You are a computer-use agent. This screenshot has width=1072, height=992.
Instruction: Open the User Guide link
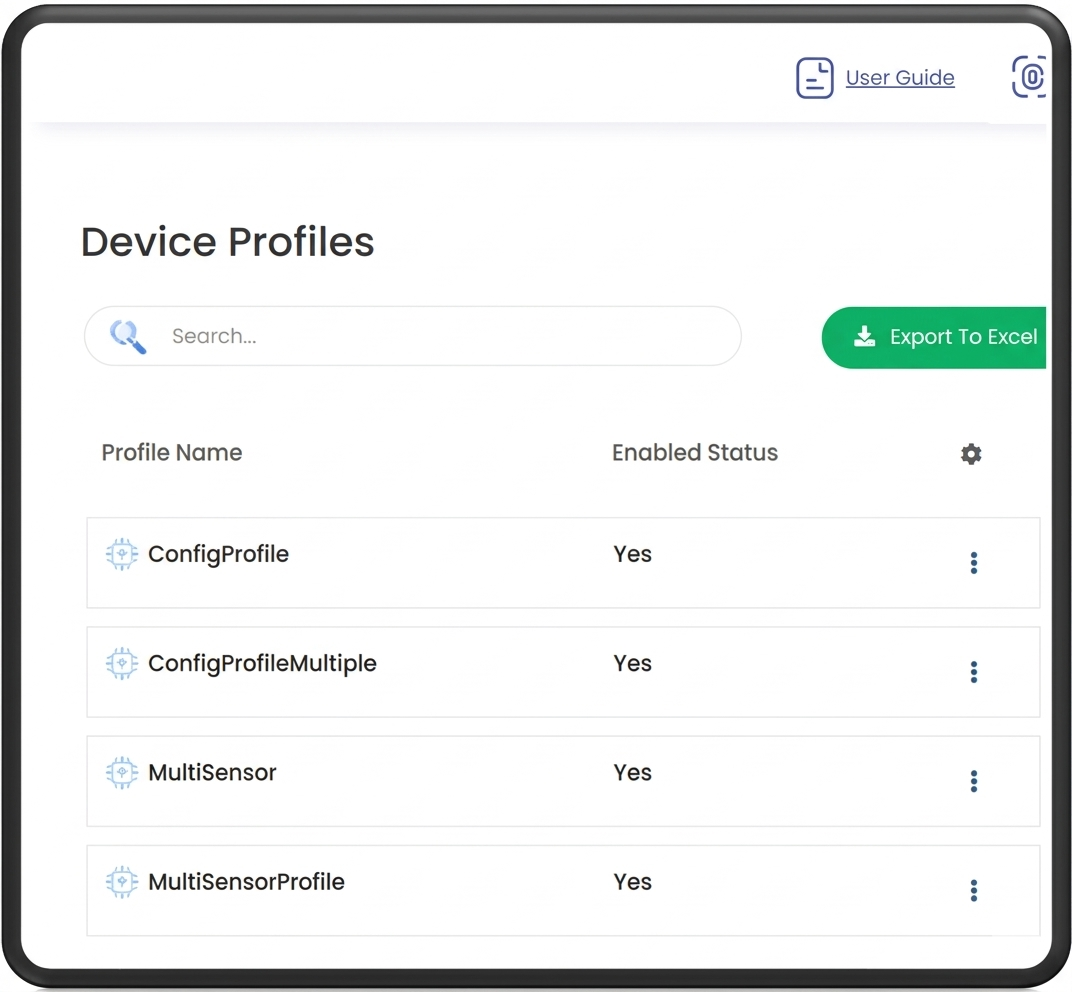coord(899,78)
